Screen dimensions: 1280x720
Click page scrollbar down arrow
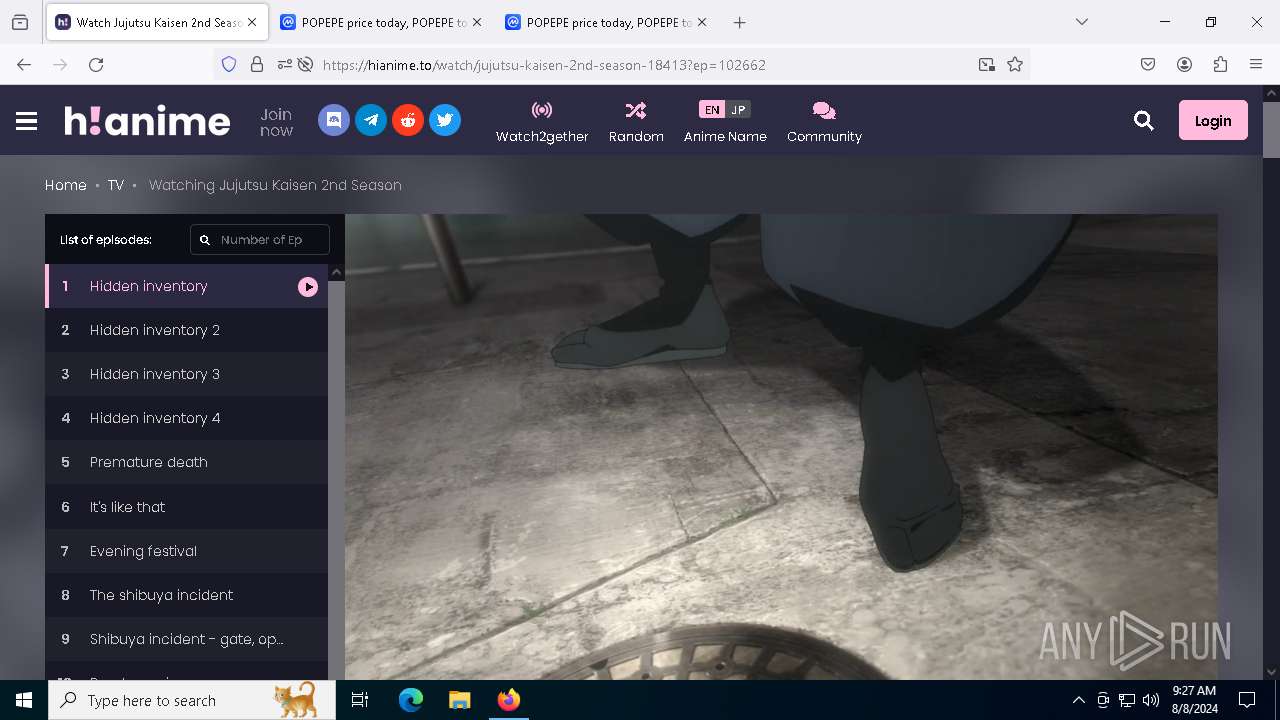click(x=1271, y=672)
